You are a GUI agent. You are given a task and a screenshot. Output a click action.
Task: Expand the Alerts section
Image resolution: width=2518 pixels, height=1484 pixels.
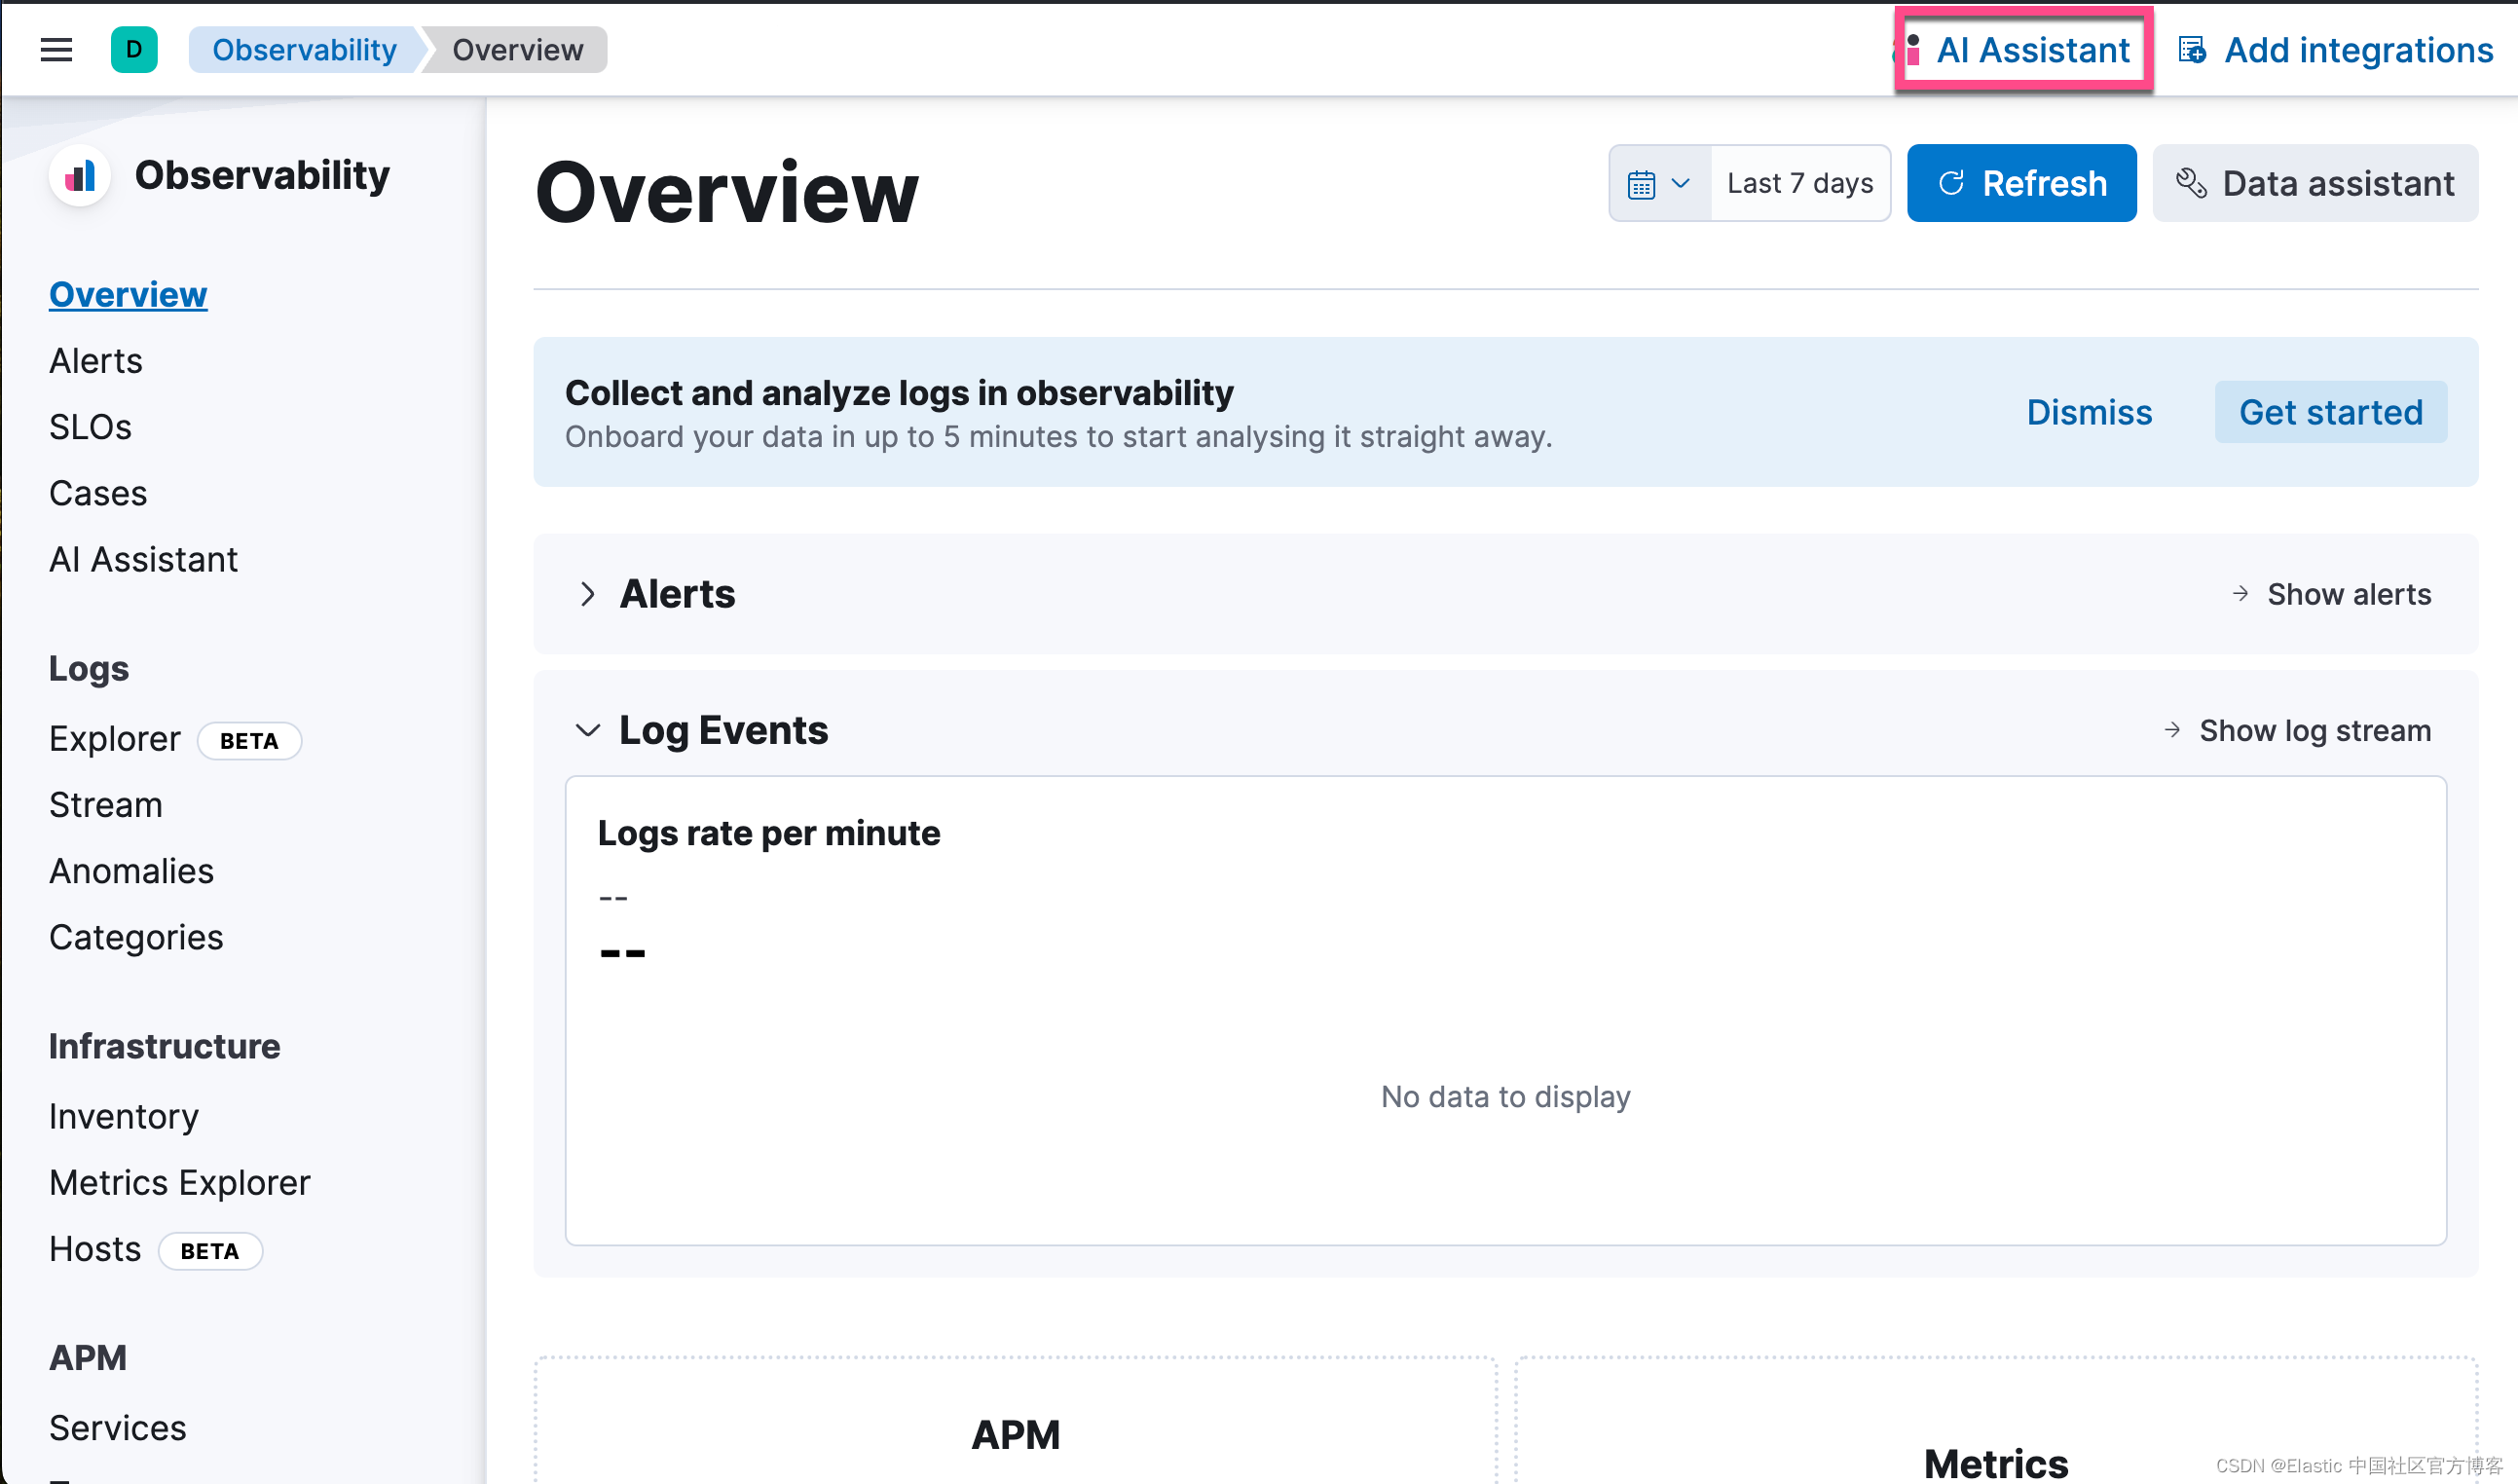tap(589, 594)
